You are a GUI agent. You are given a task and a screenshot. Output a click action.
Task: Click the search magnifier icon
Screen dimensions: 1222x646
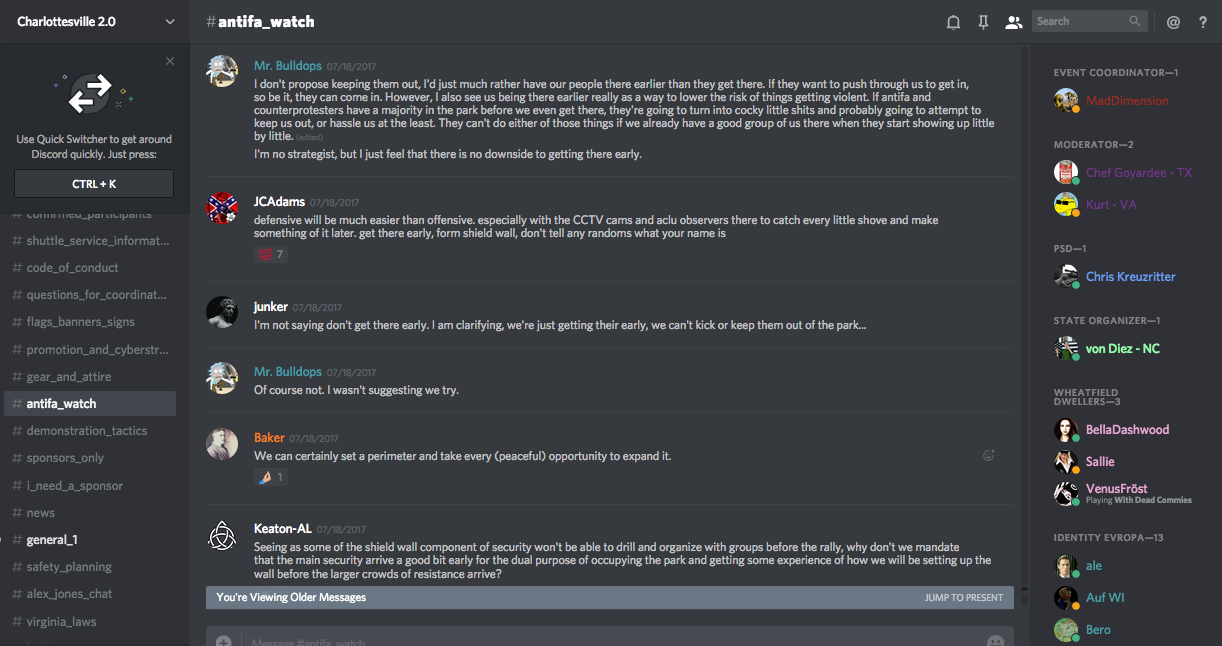point(1134,21)
